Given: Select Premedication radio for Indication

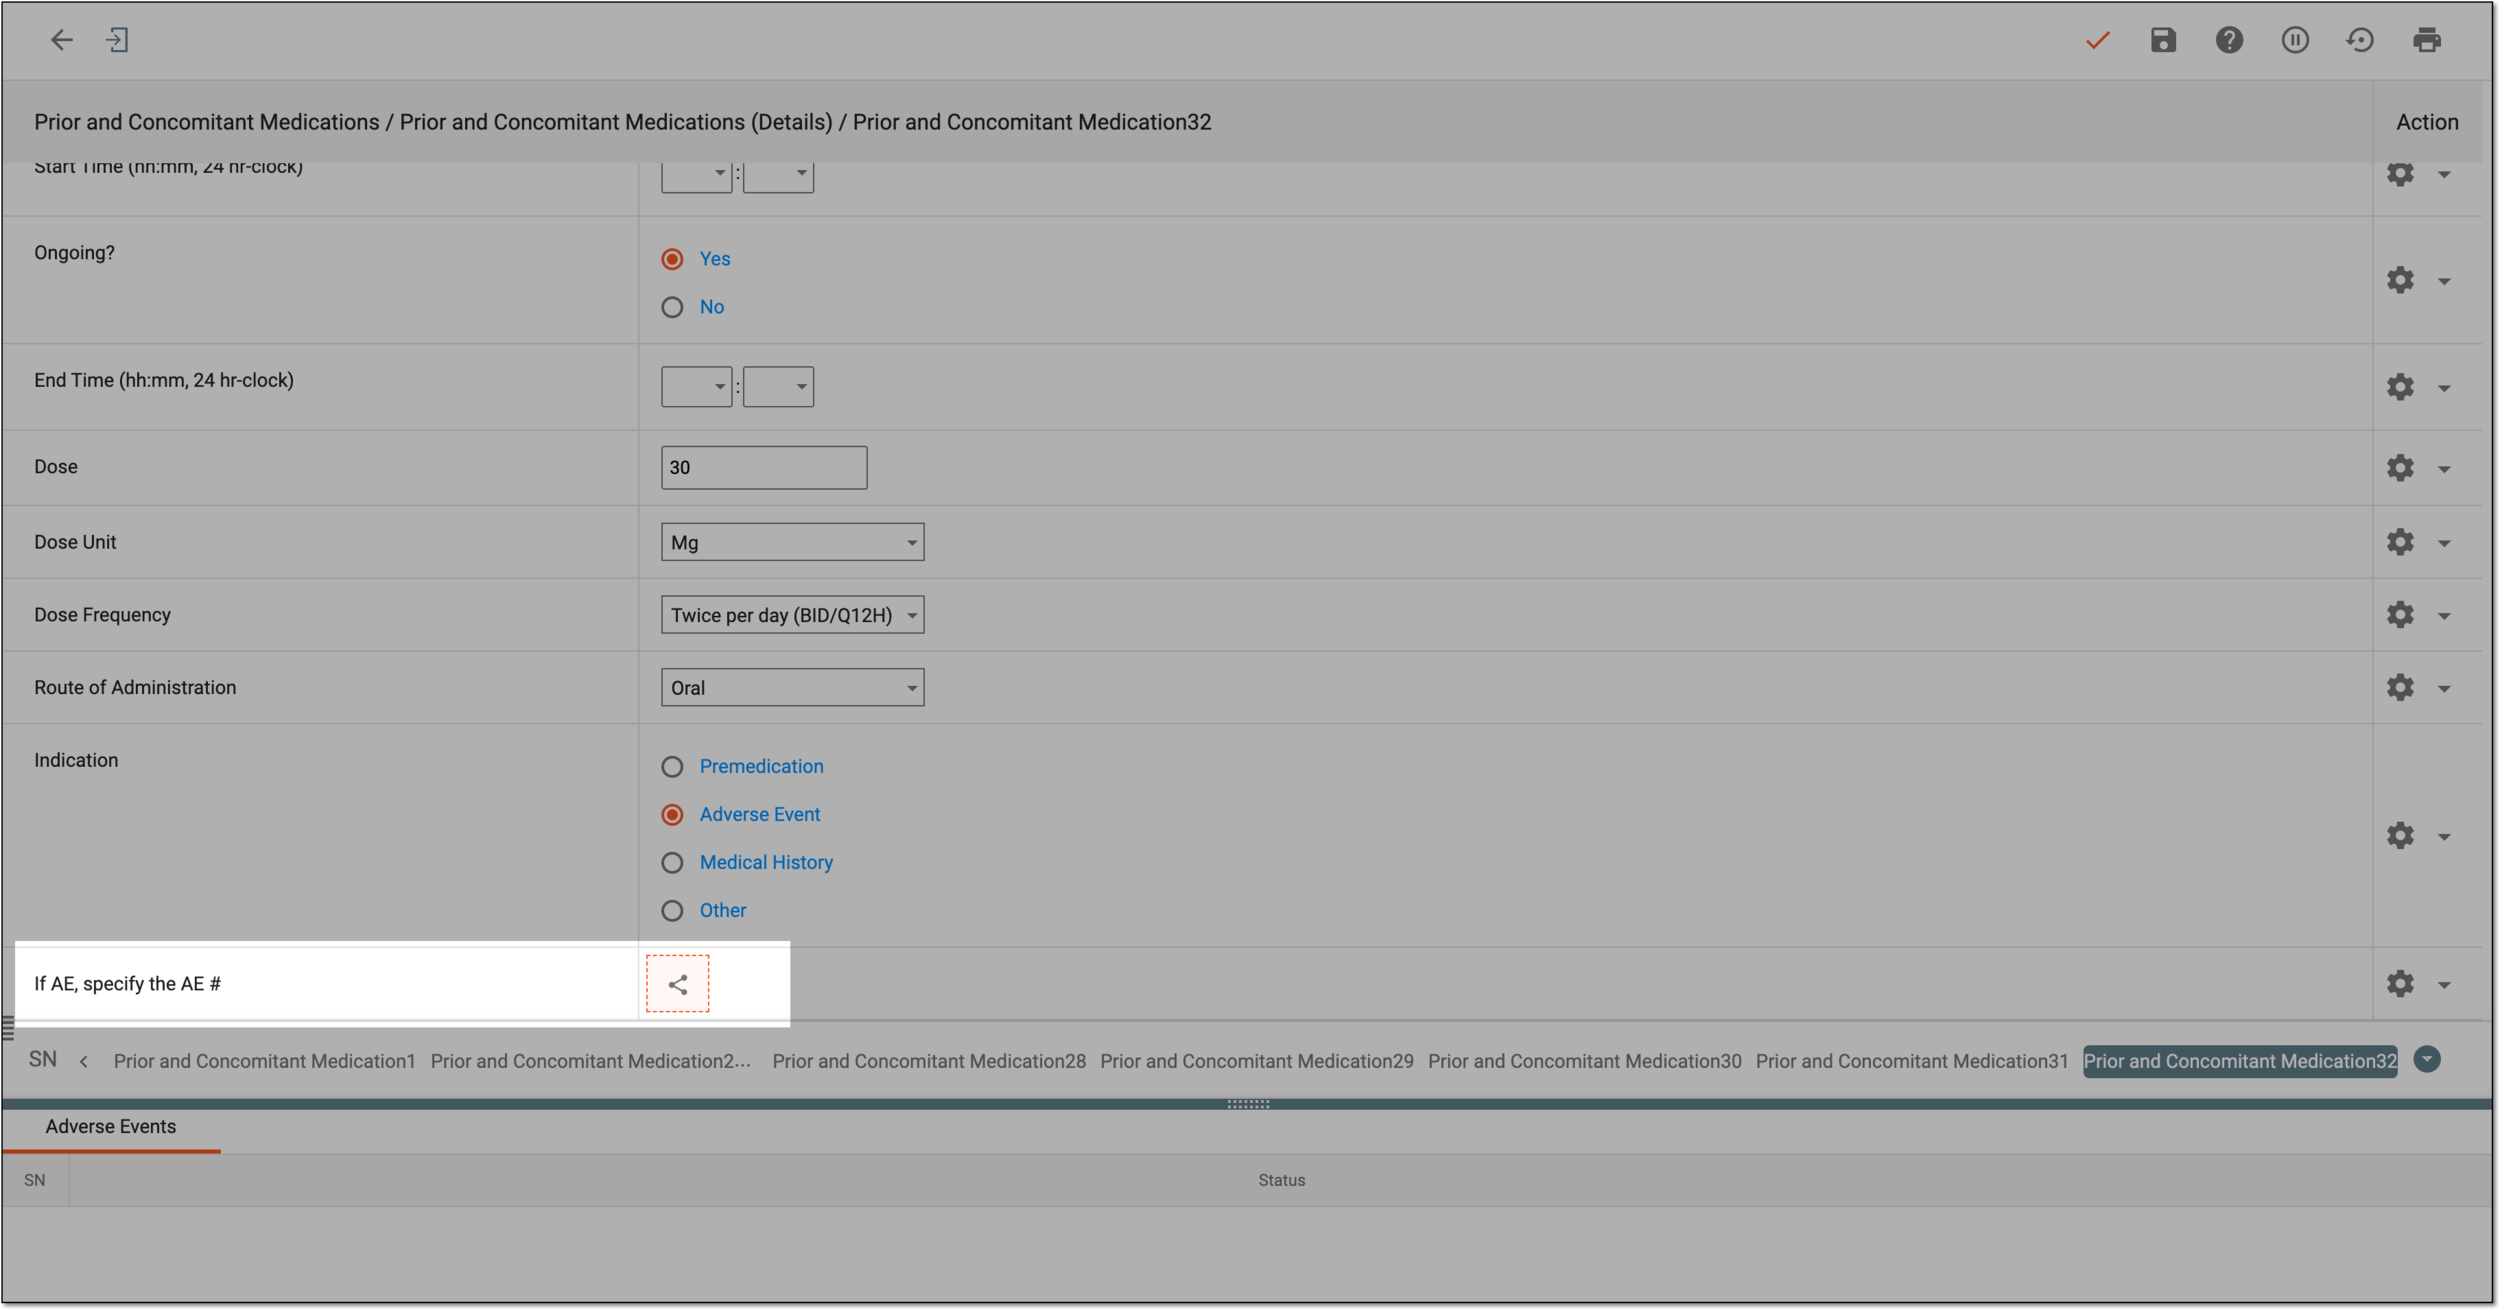Looking at the screenshot, I should (672, 767).
